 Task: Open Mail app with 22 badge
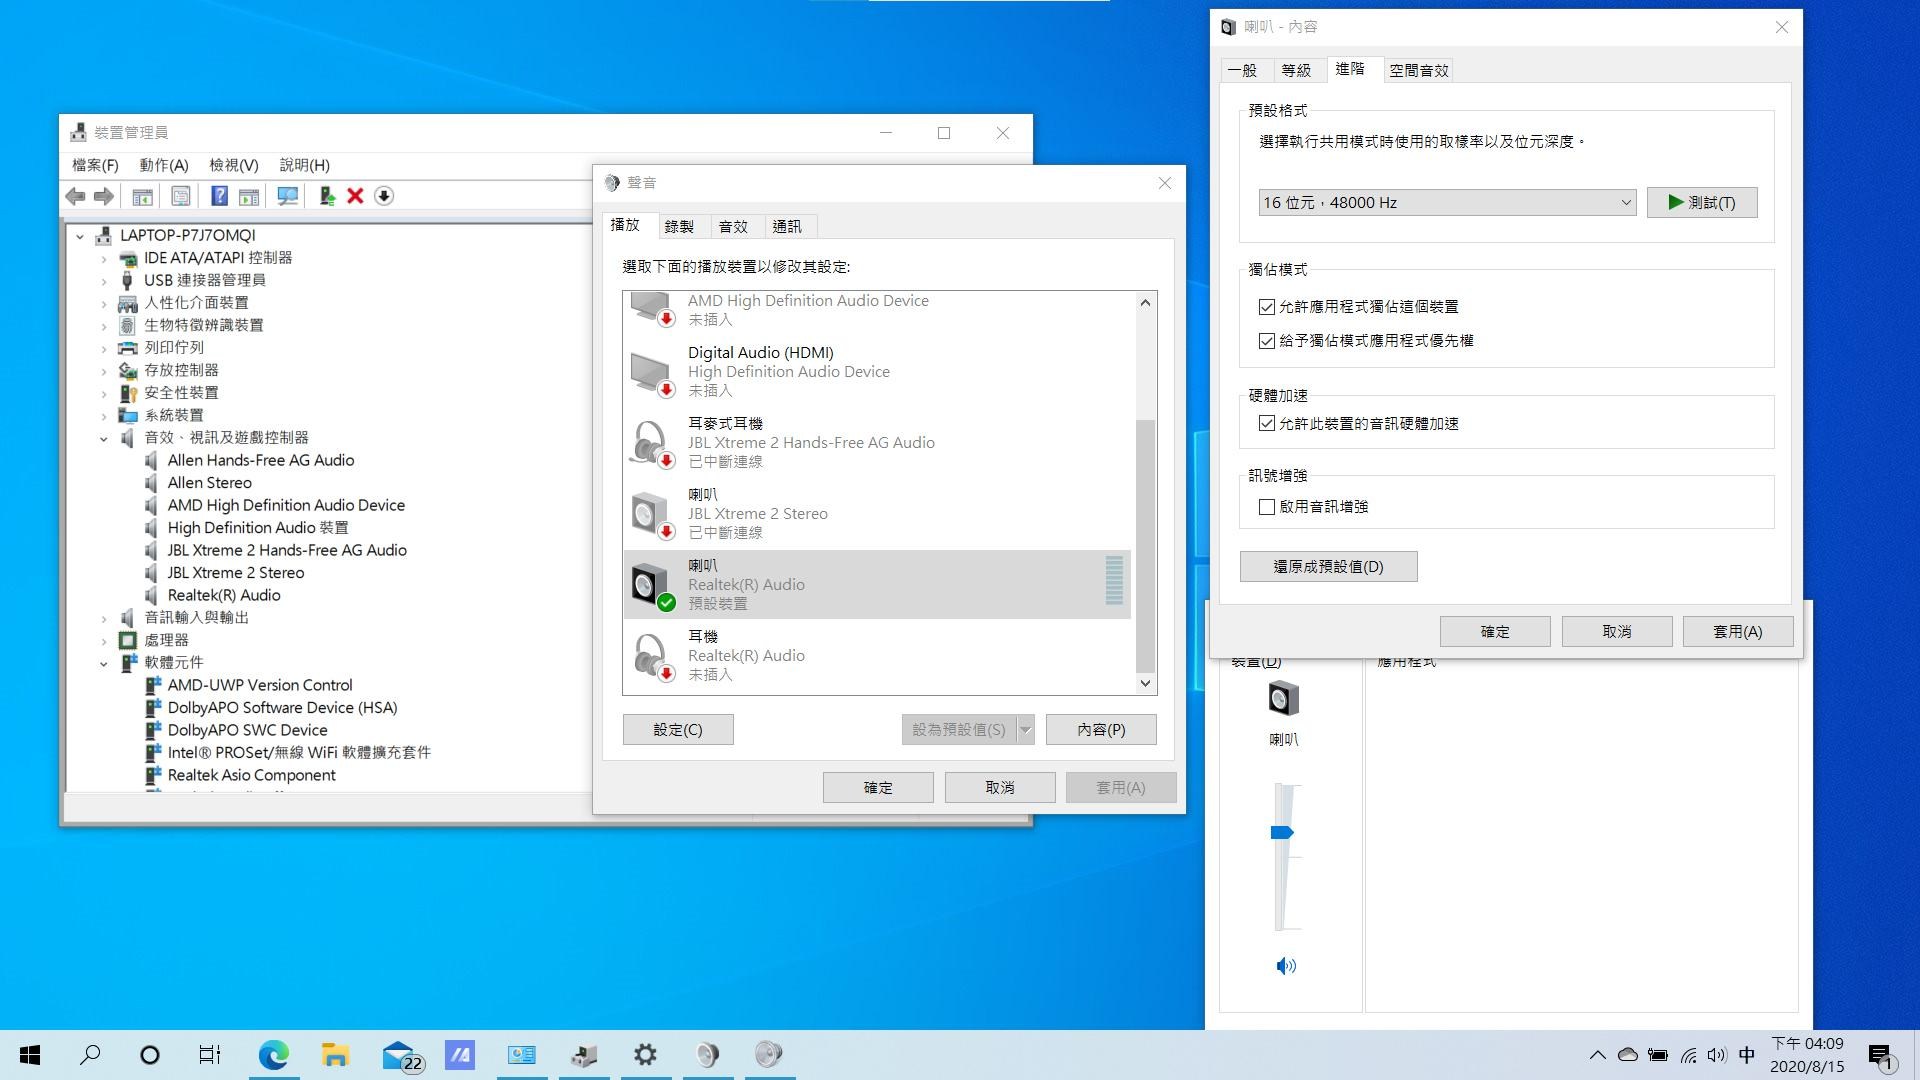pos(401,1055)
